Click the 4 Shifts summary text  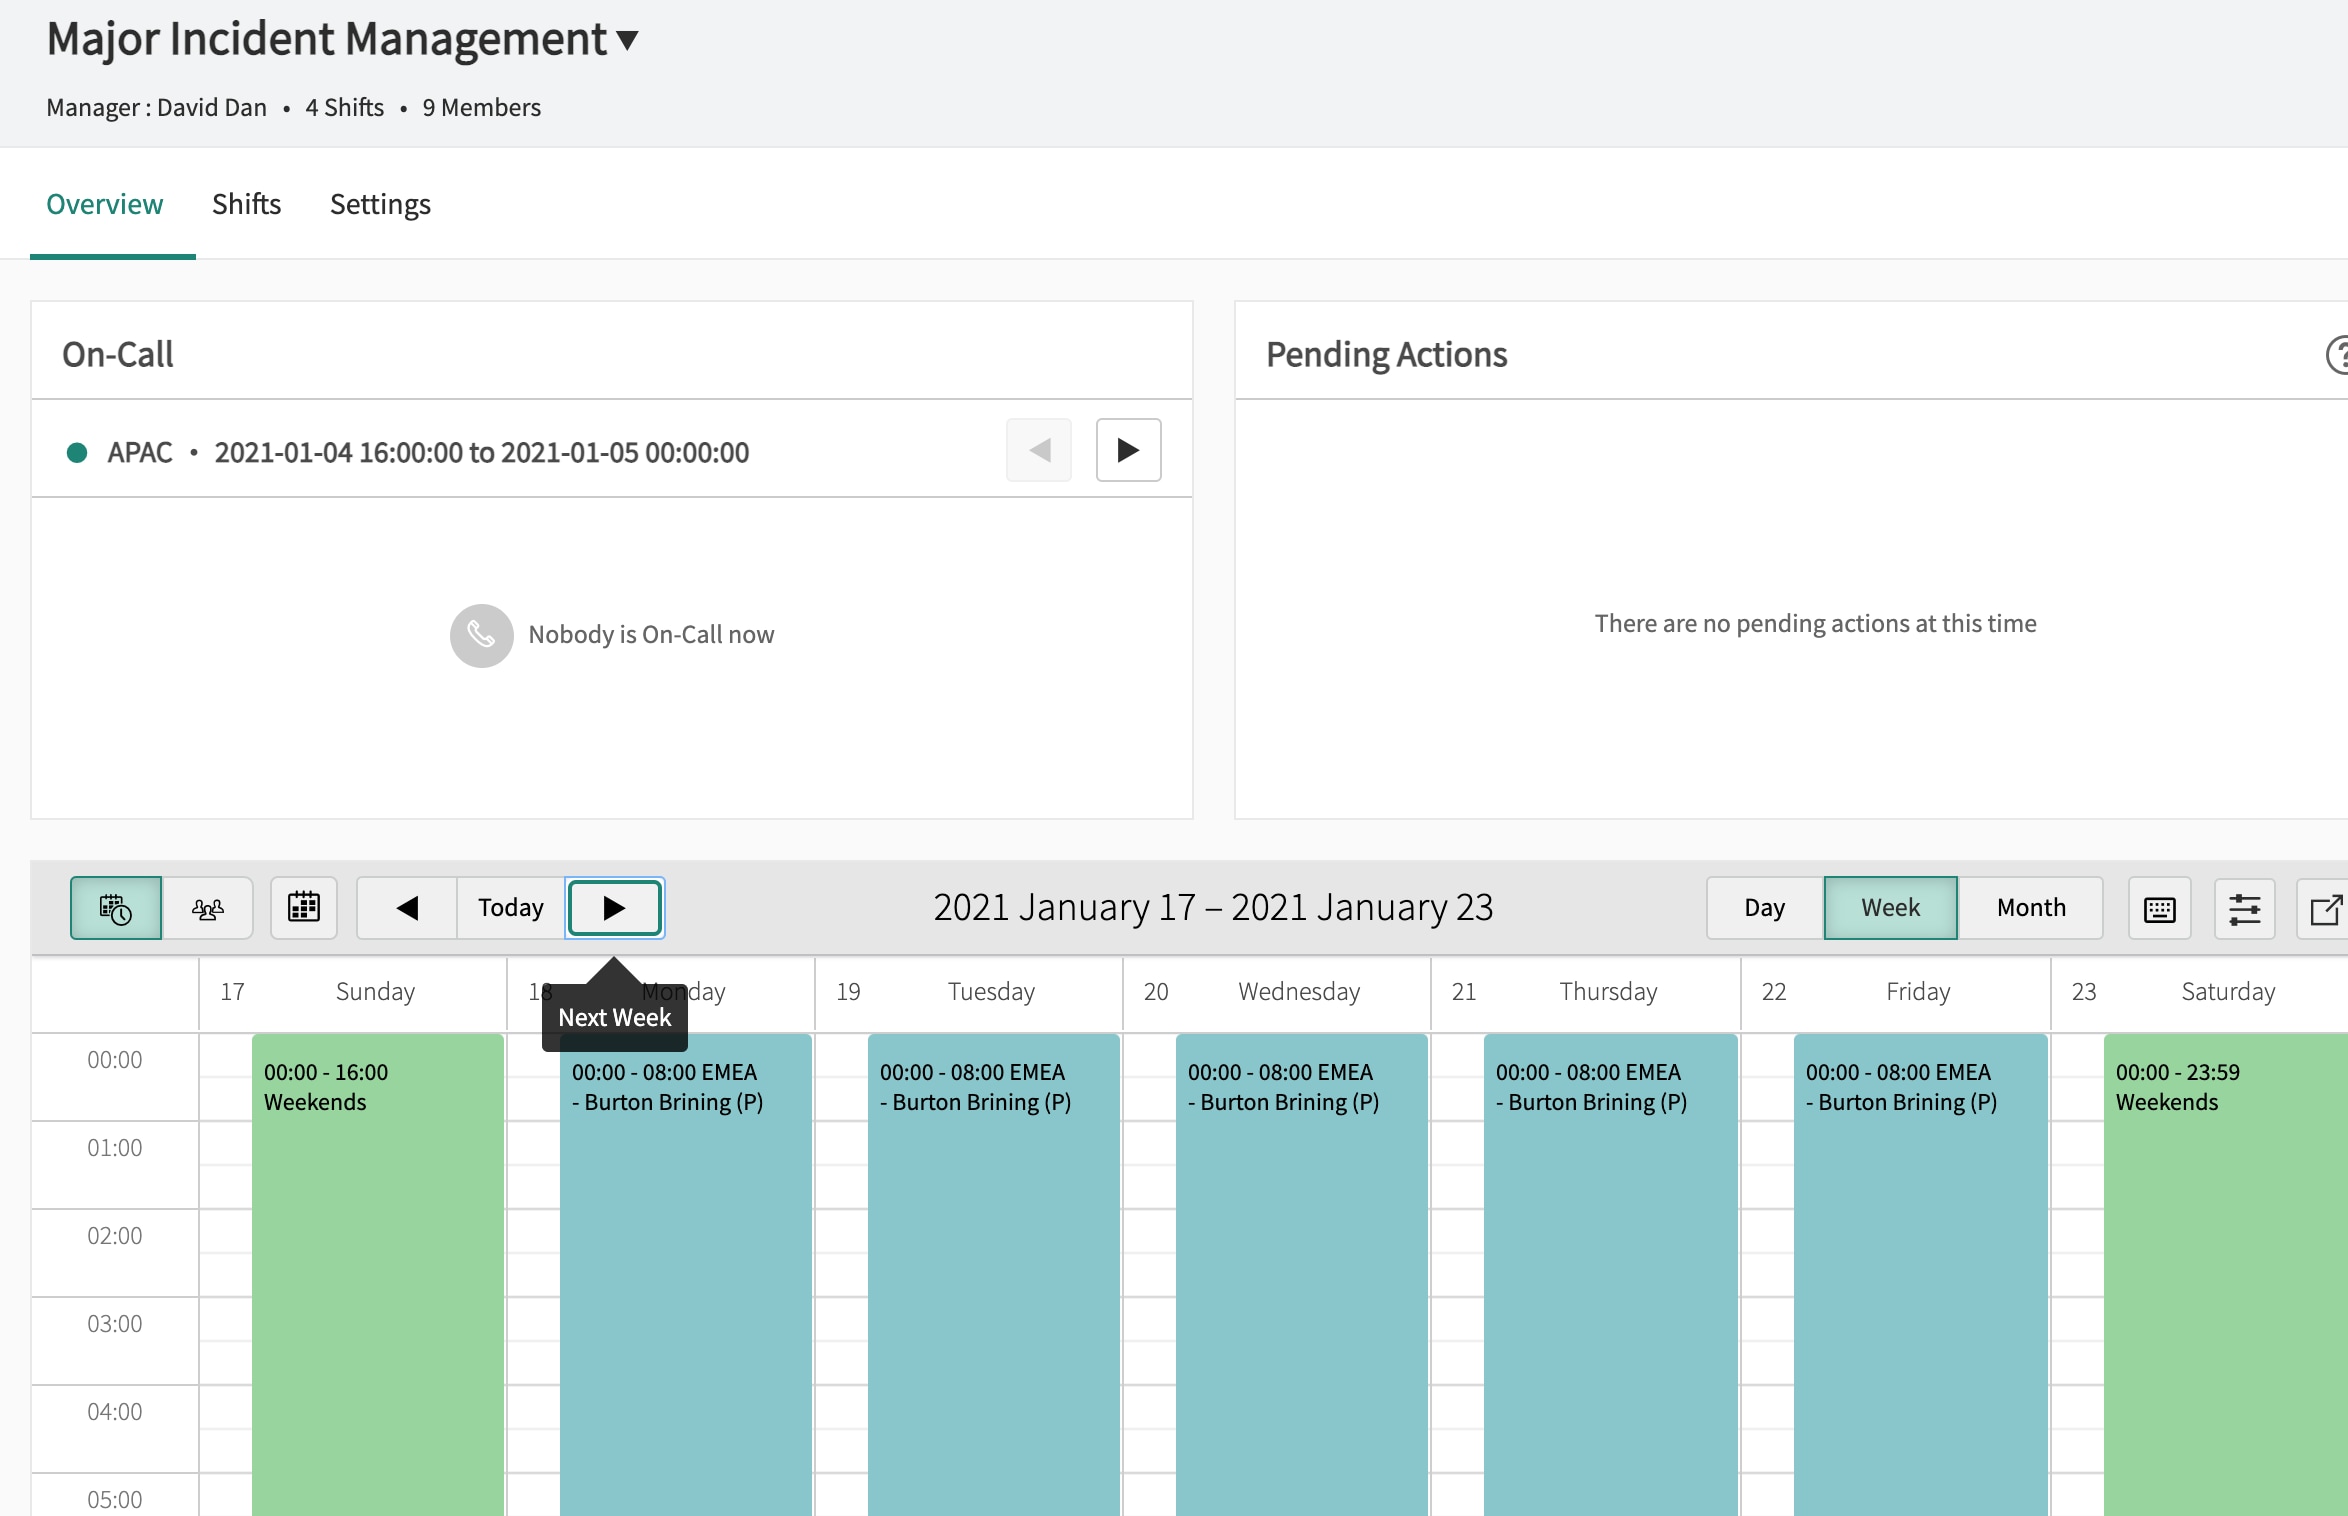point(345,107)
